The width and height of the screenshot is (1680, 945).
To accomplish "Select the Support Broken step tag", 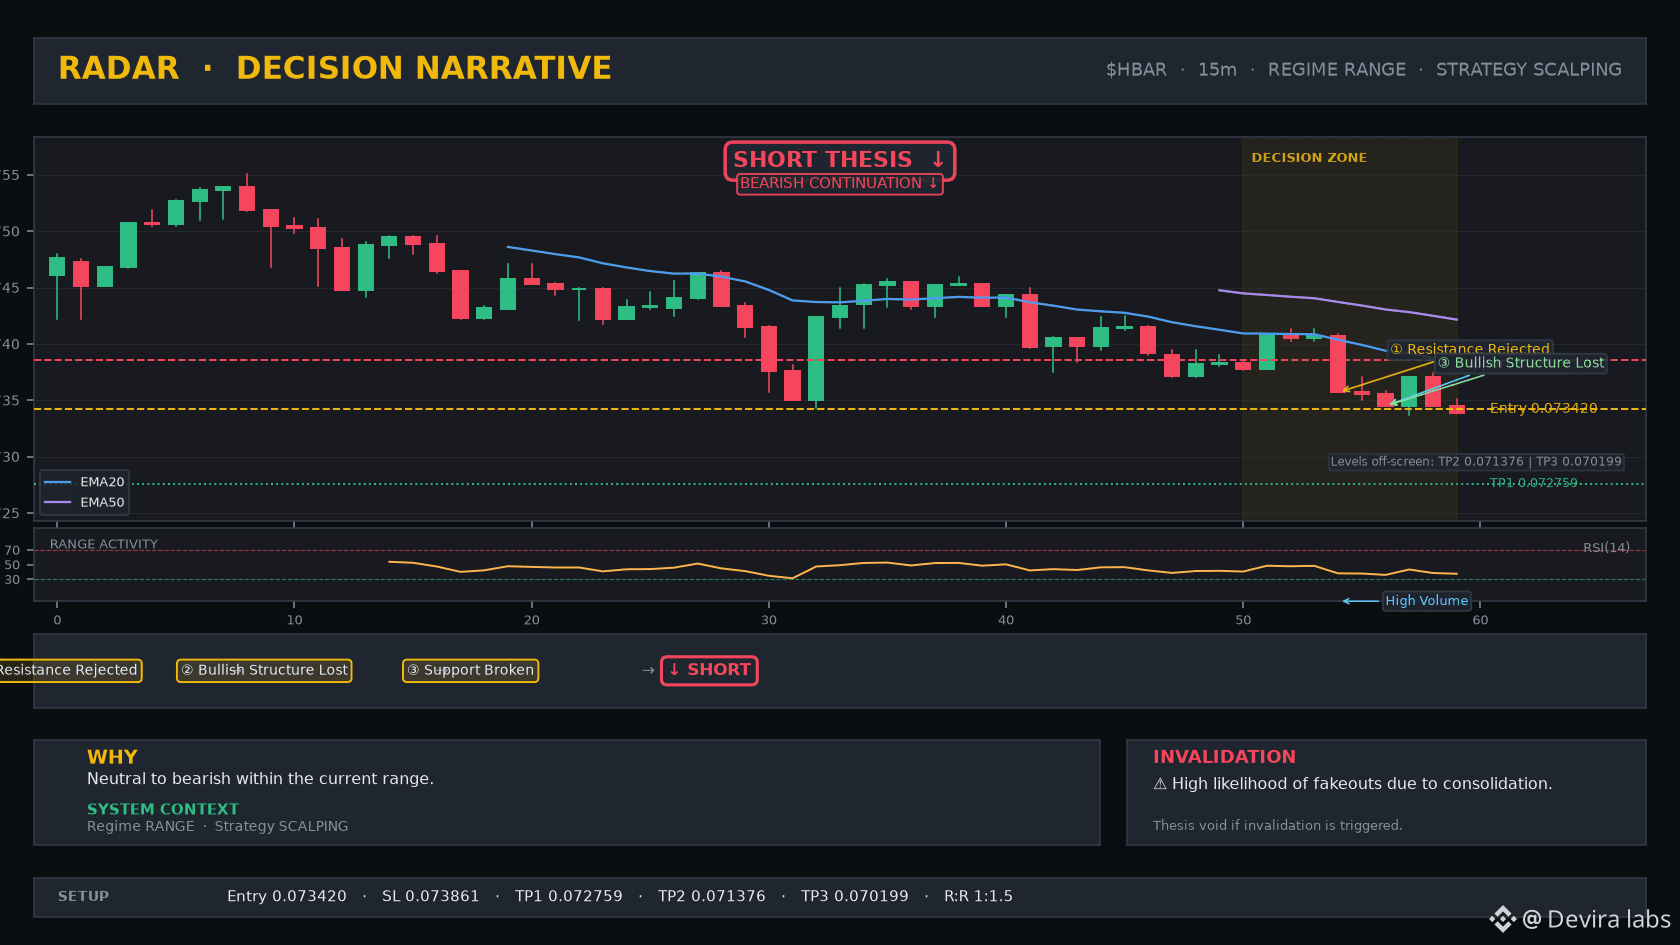I will click(470, 670).
